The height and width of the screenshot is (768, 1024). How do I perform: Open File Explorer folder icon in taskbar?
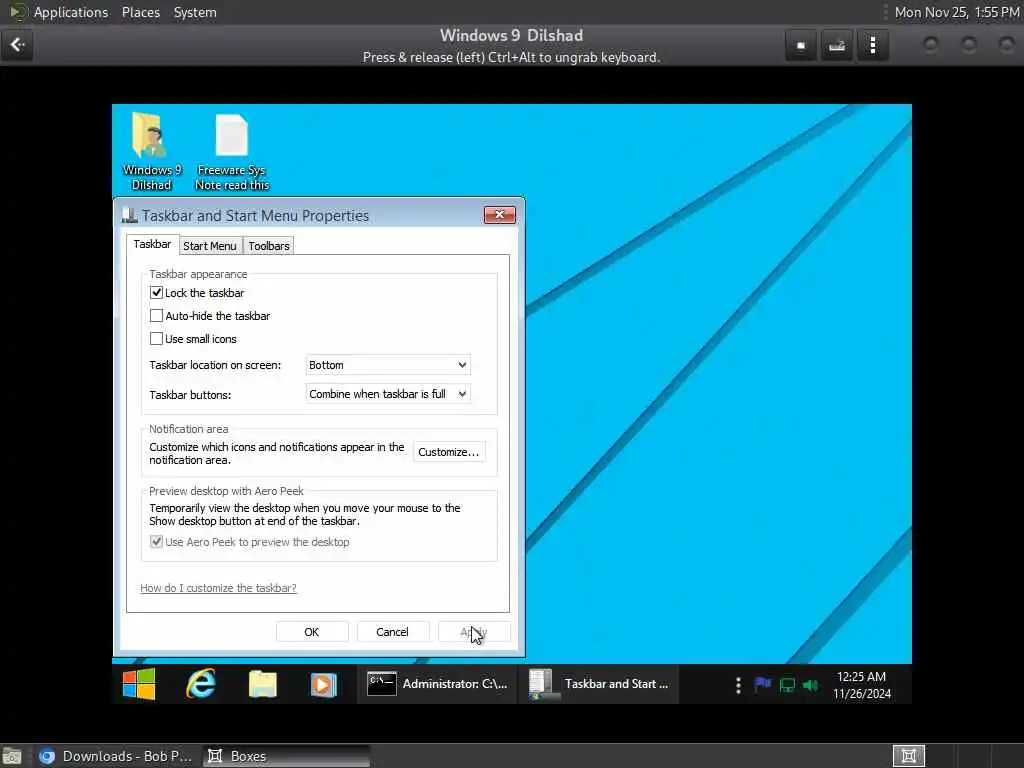263,684
